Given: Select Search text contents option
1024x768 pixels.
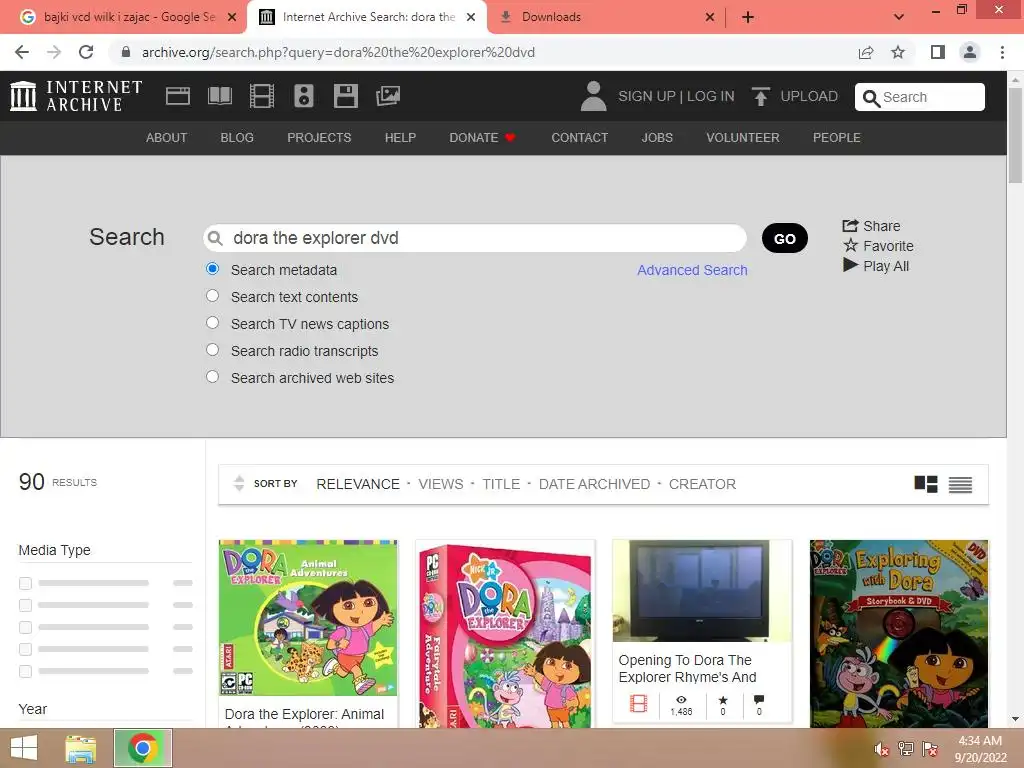Looking at the screenshot, I should pos(212,296).
